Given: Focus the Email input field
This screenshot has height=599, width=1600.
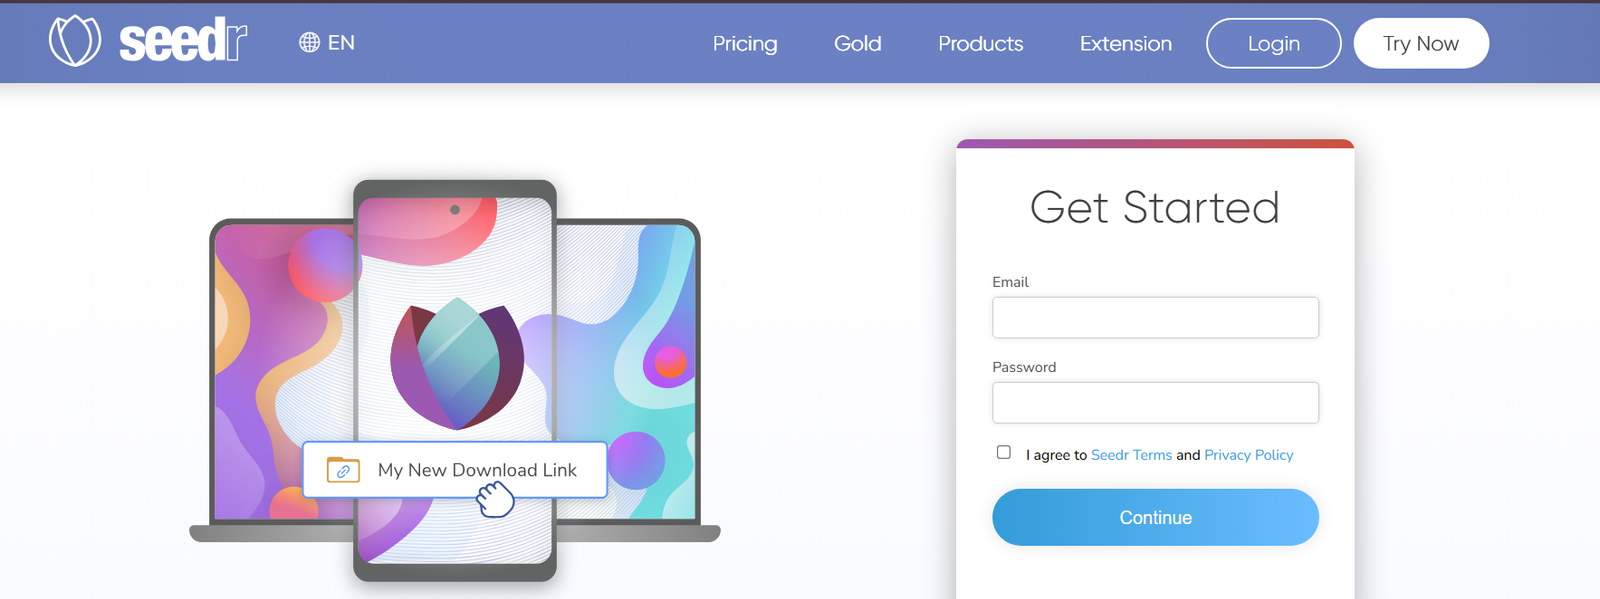Looking at the screenshot, I should 1155,318.
